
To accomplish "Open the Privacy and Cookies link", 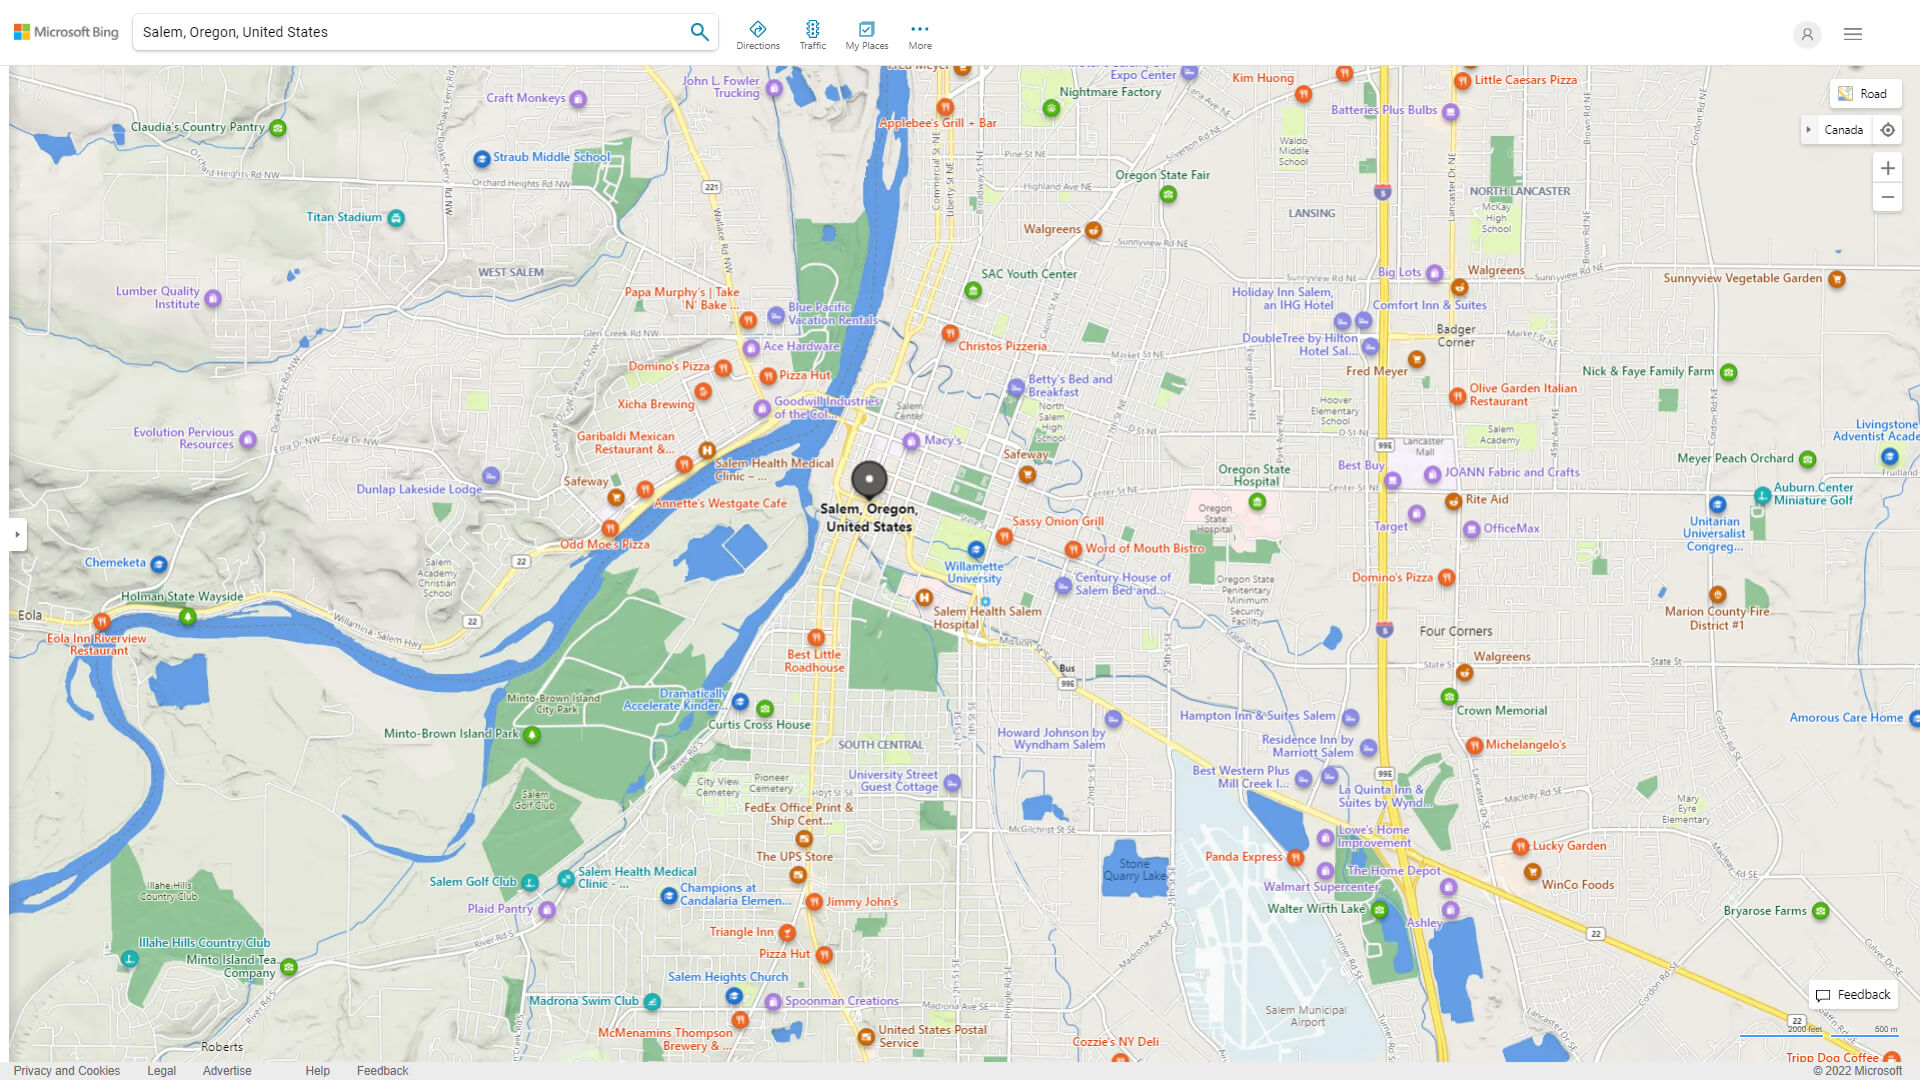I will pyautogui.click(x=66, y=1070).
